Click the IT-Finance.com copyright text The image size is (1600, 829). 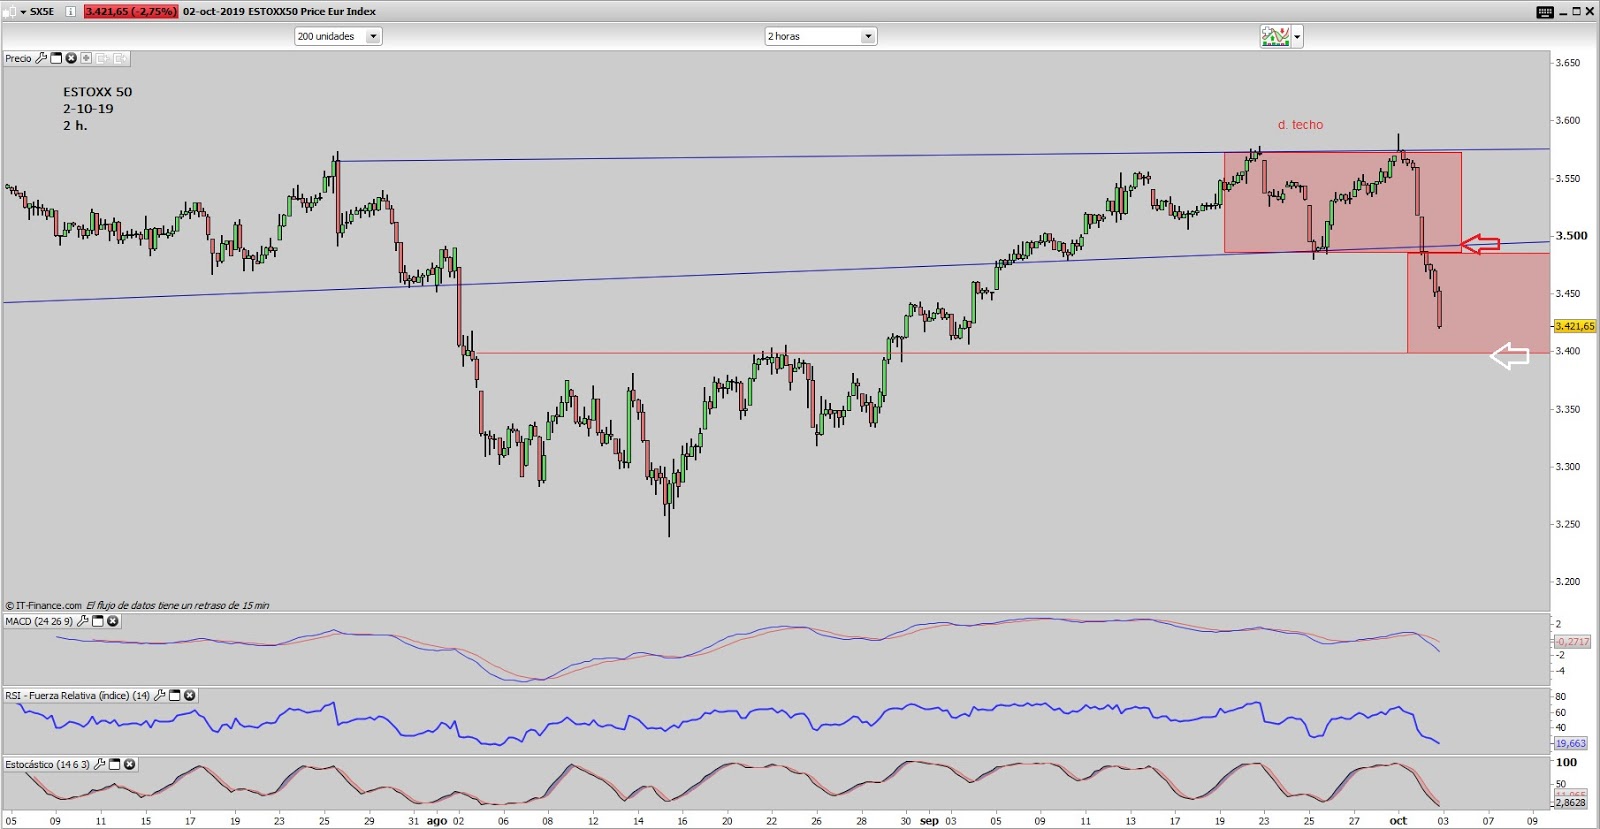click(x=44, y=605)
